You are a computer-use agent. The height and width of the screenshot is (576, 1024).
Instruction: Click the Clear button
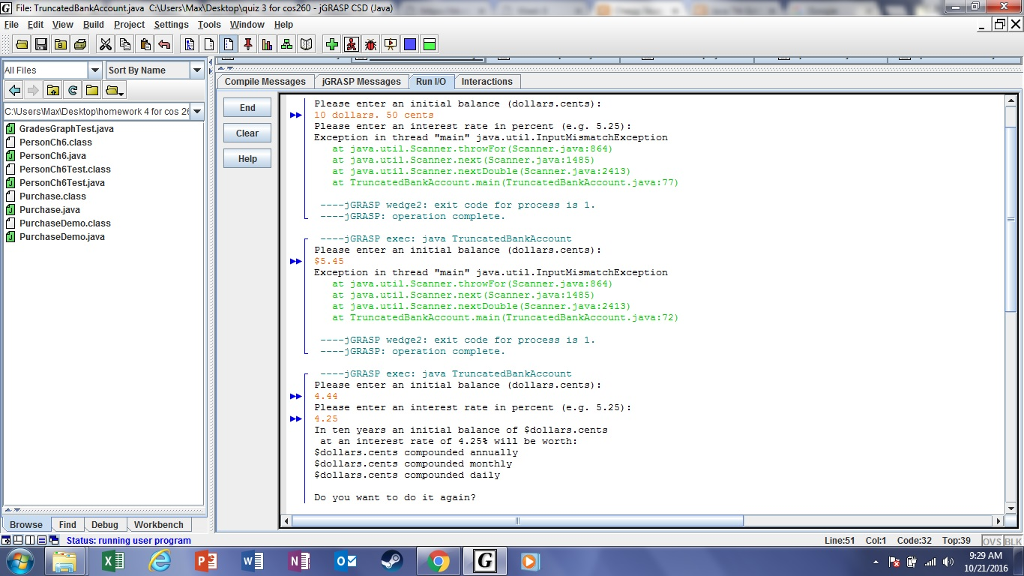coord(247,133)
